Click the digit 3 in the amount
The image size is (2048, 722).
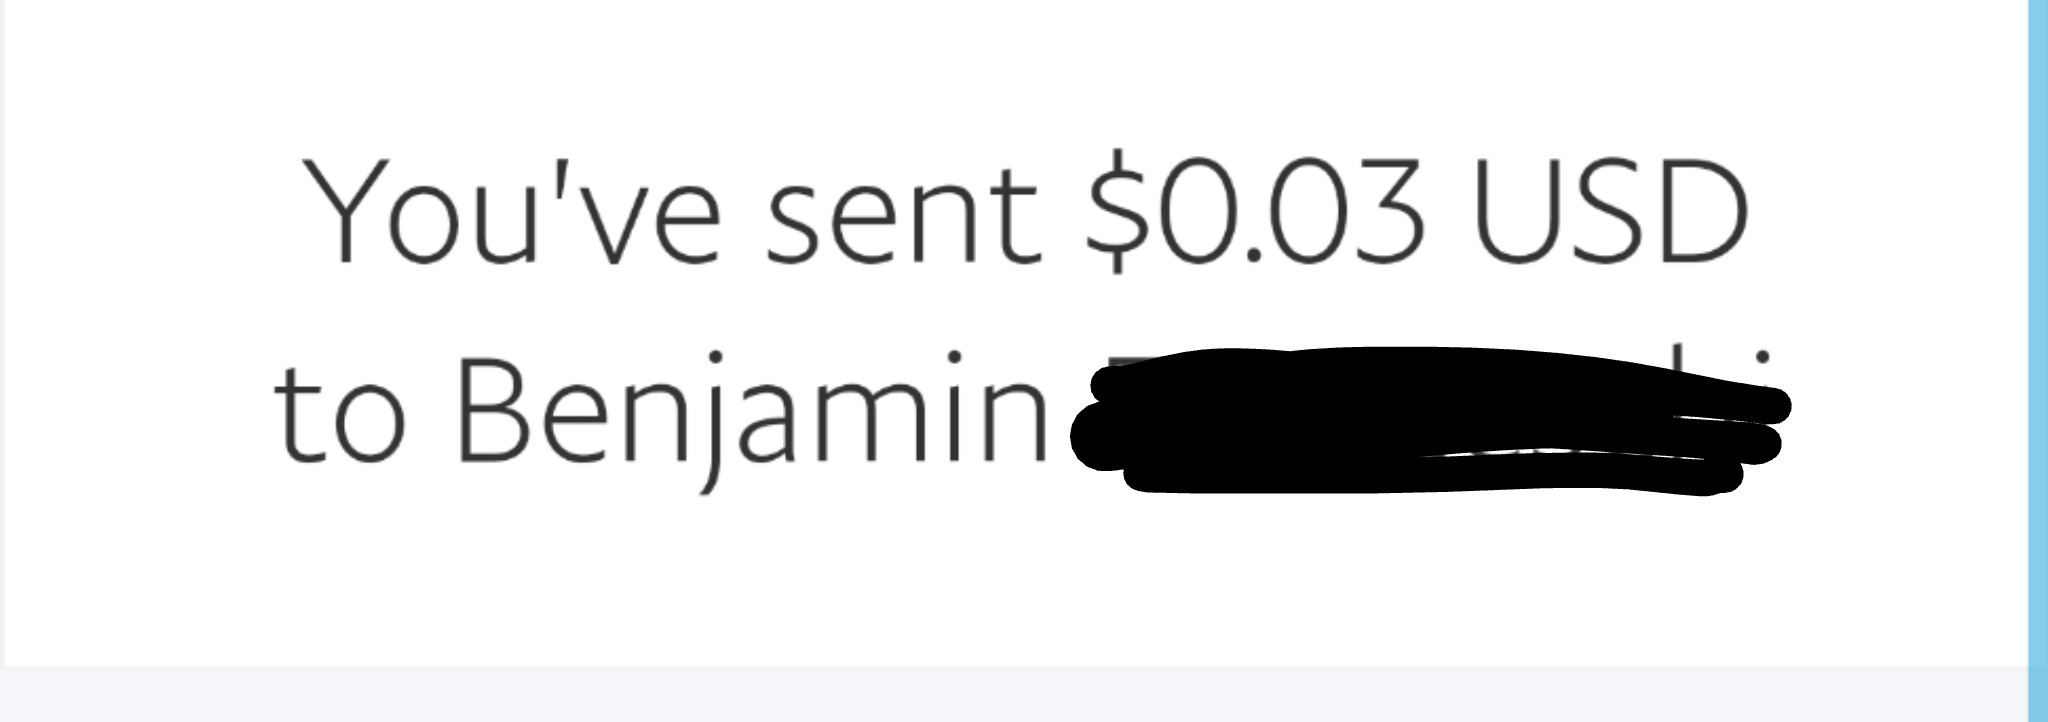pos(1386,212)
